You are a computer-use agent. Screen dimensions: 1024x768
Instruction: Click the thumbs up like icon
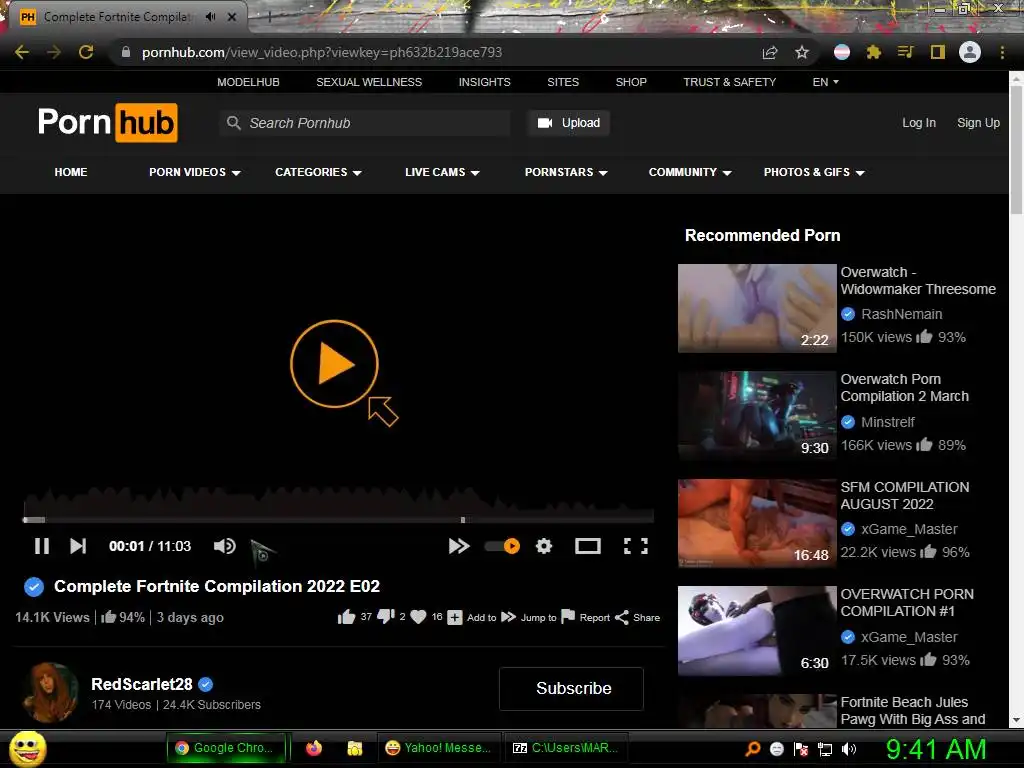click(x=346, y=616)
